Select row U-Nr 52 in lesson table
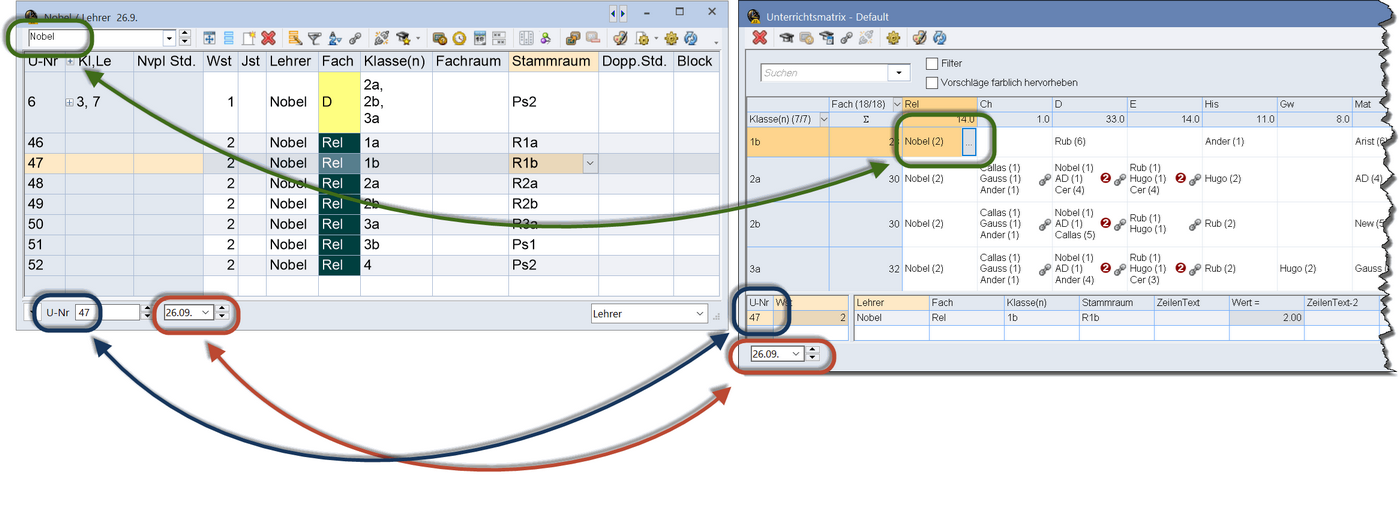Screen dimensions: 1399x531 (371, 265)
